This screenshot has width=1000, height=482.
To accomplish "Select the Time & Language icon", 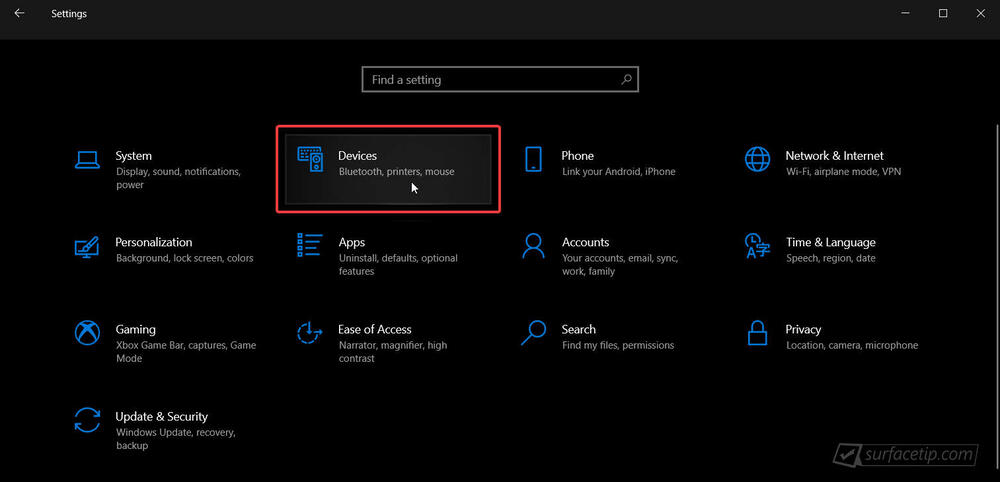I will point(757,245).
